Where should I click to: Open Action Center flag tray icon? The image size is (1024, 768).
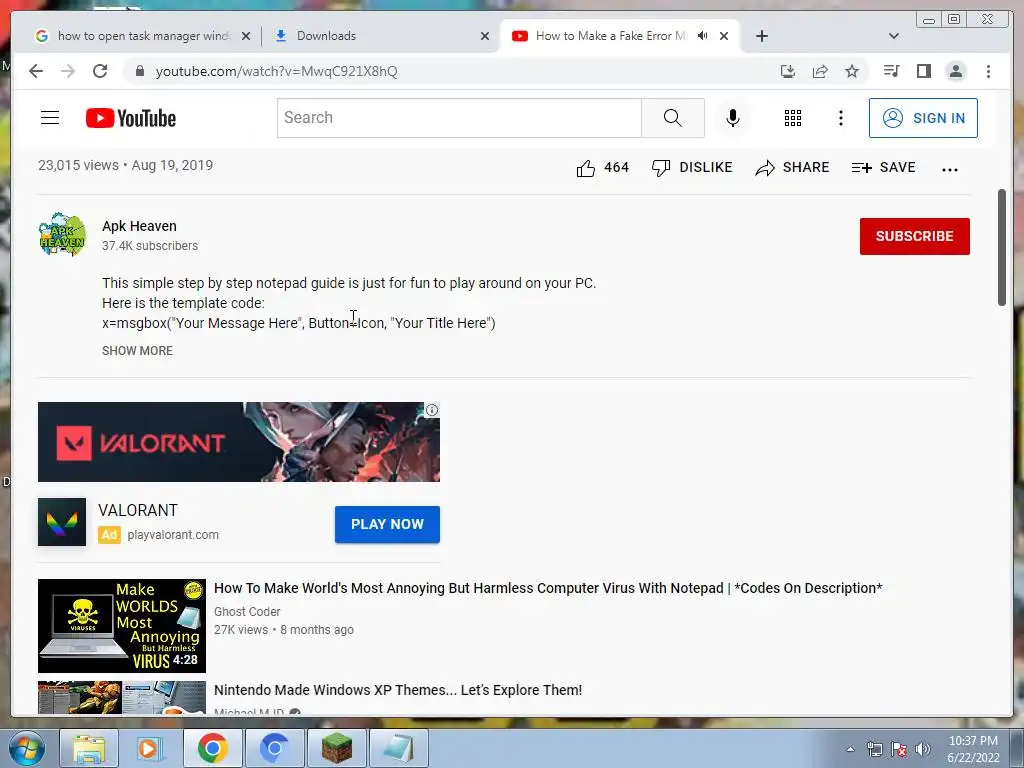coord(899,750)
